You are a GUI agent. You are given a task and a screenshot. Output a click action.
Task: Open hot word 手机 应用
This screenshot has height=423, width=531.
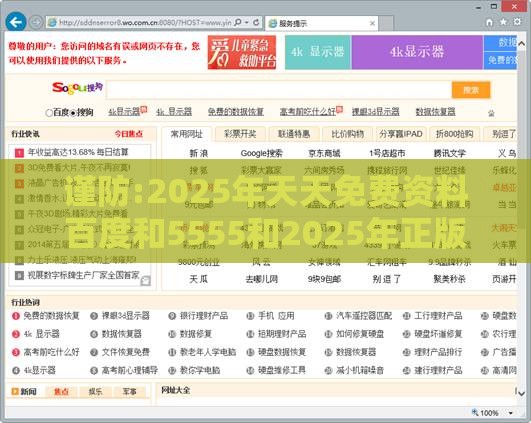[276, 316]
